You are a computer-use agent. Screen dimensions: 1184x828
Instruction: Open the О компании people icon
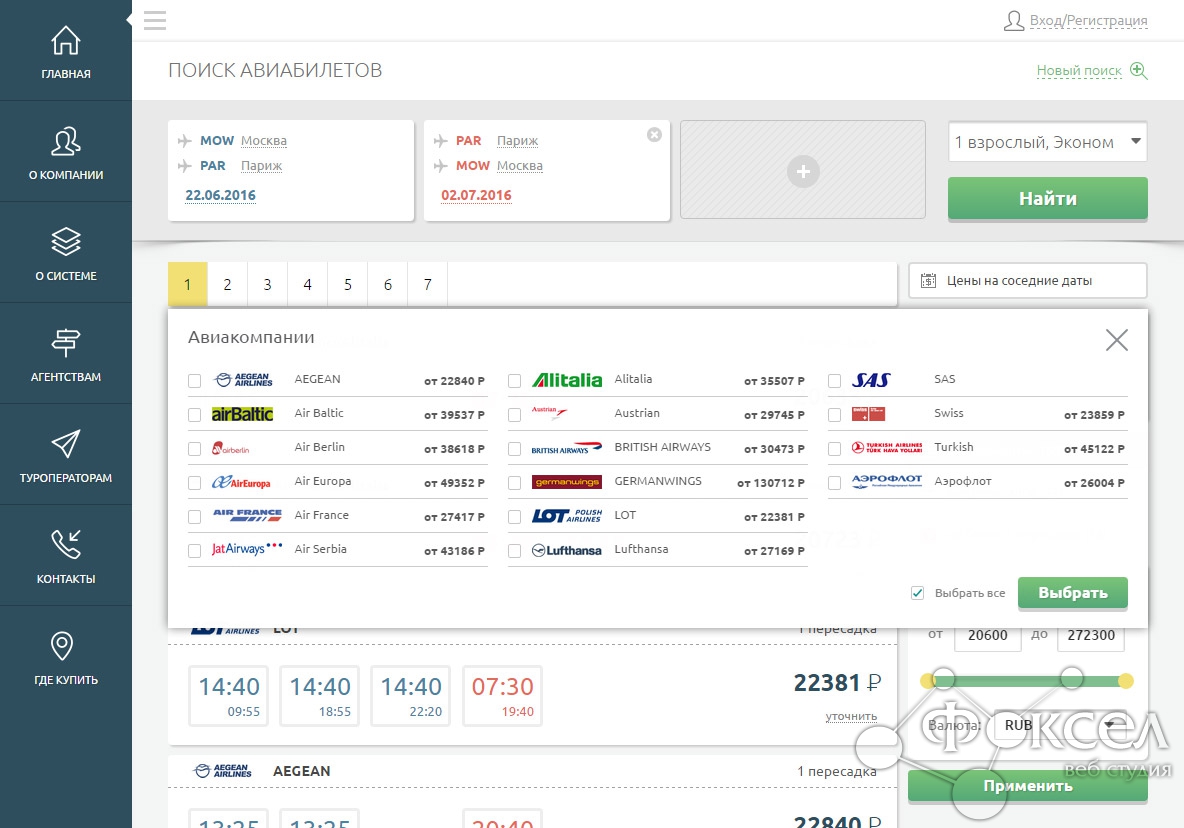(x=66, y=141)
